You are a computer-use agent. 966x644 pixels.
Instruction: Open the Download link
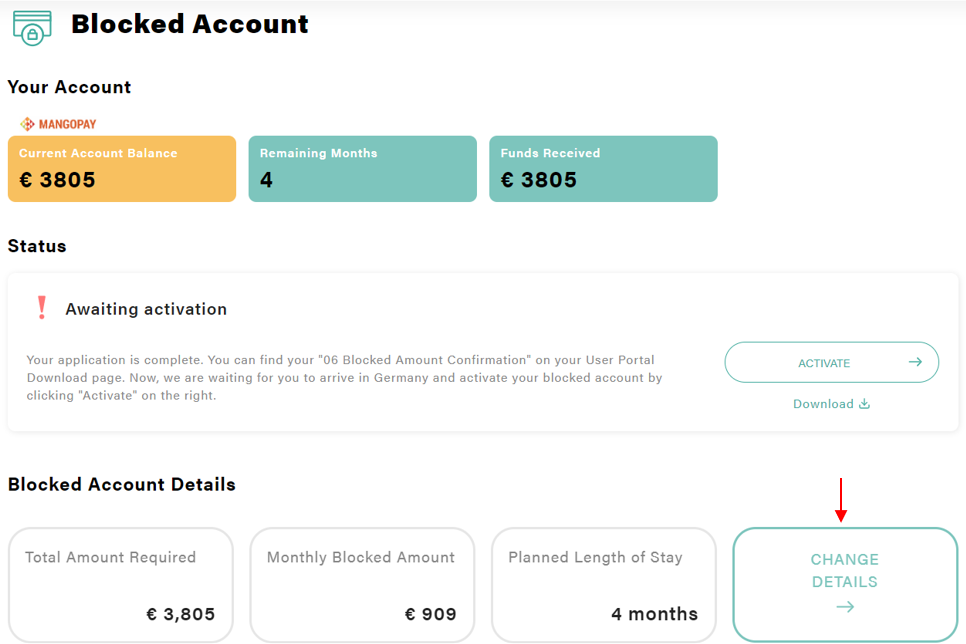point(824,404)
